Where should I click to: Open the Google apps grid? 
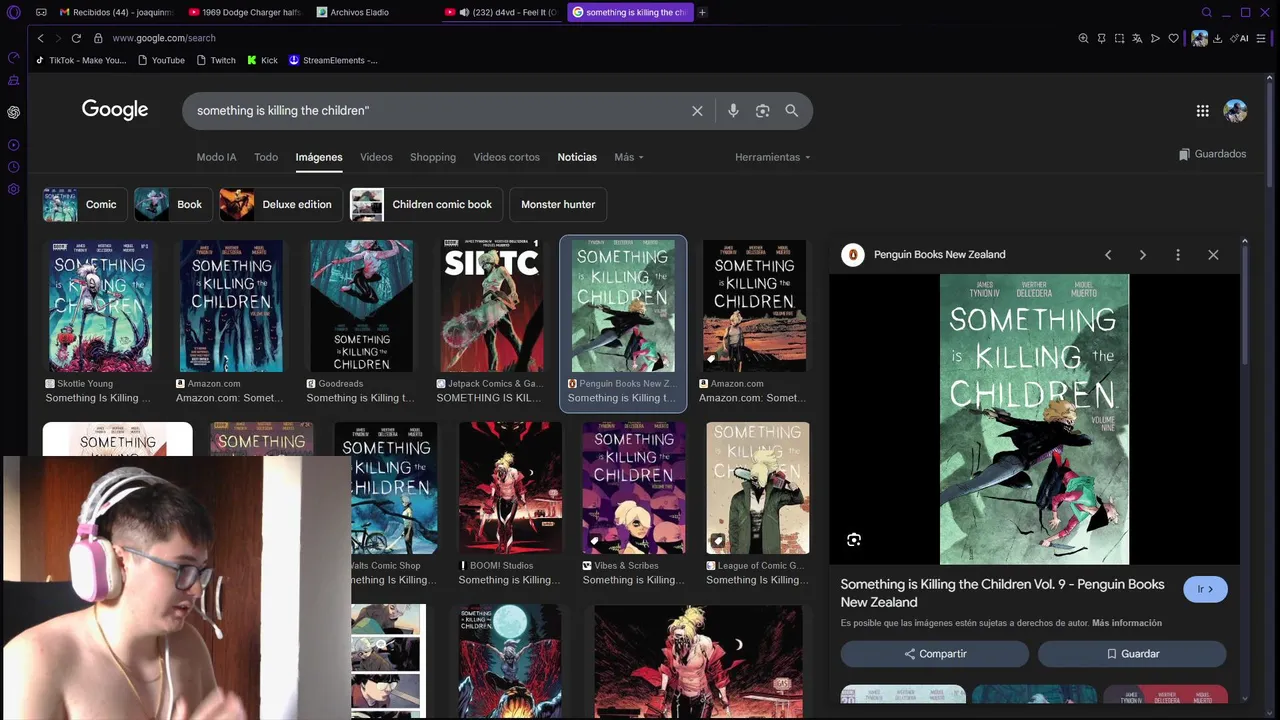point(1202,111)
